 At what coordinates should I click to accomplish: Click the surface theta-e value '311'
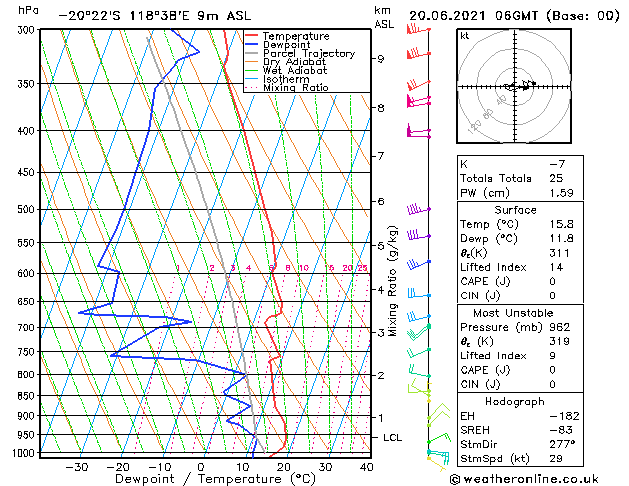tap(560, 253)
